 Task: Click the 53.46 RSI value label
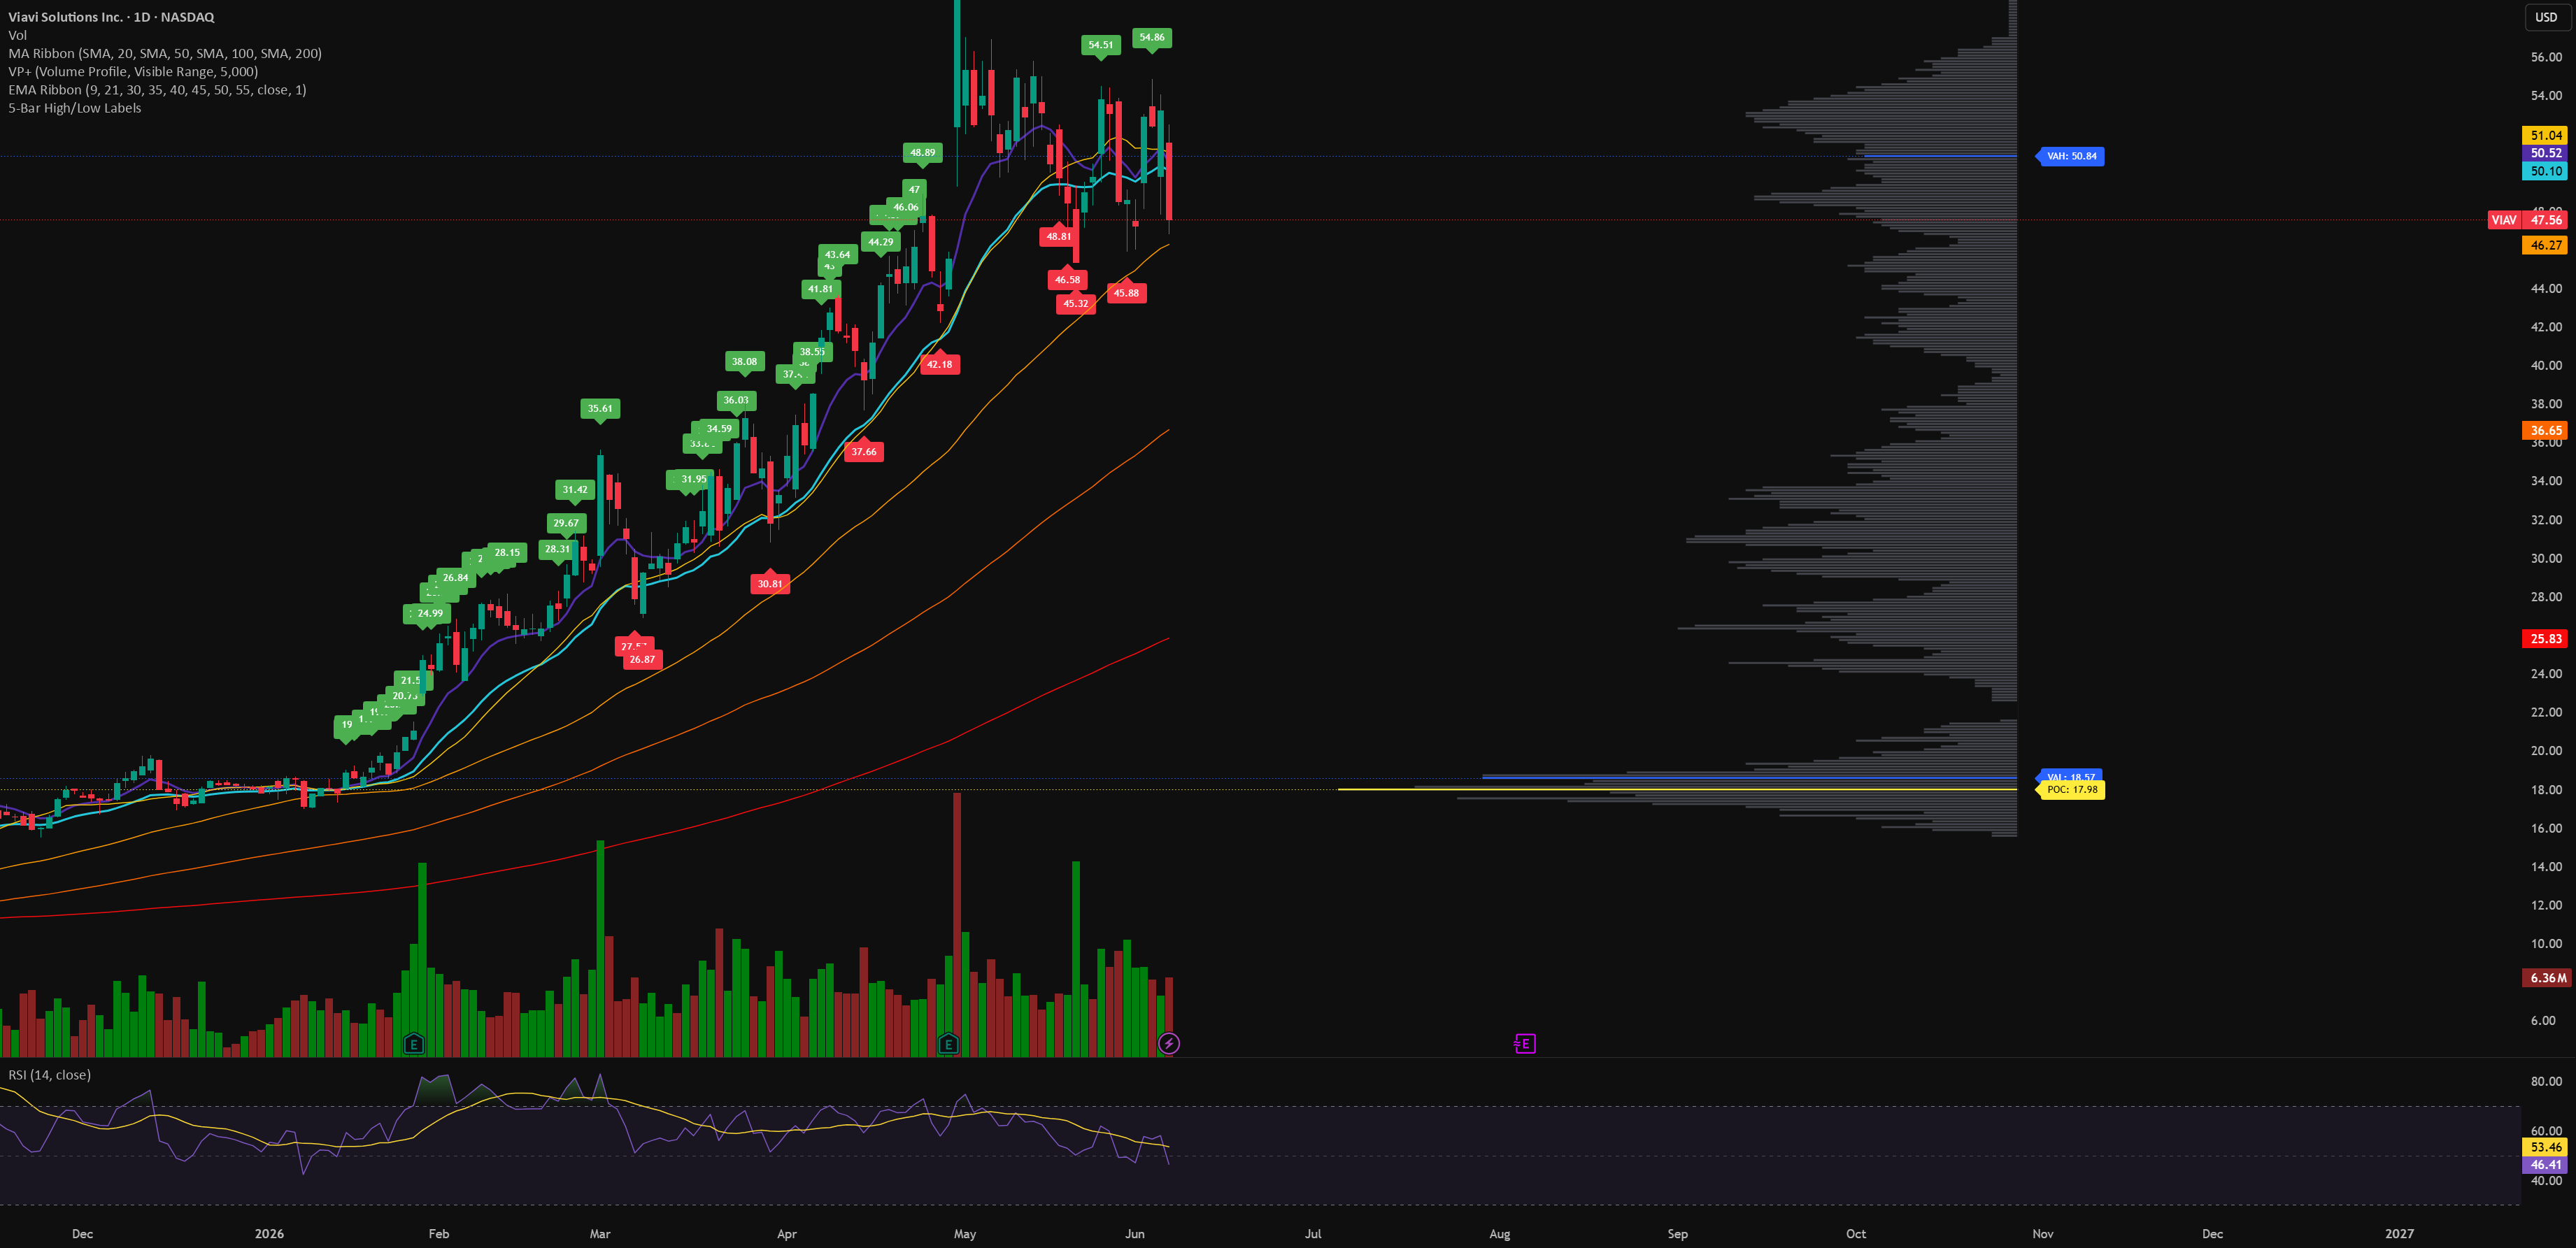2545,1147
